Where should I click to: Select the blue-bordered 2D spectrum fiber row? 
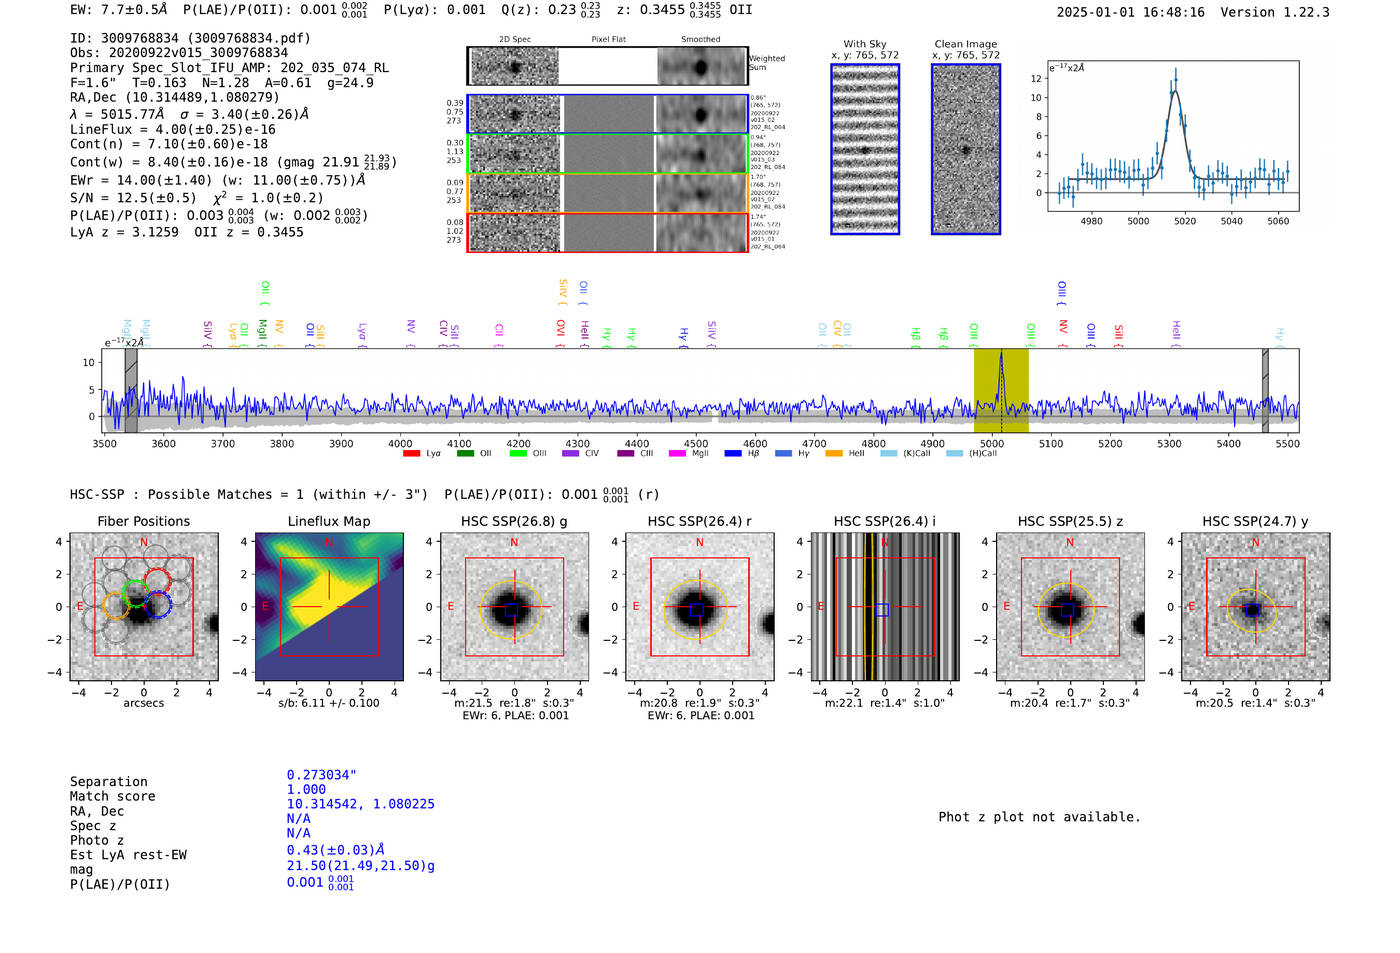pos(608,114)
